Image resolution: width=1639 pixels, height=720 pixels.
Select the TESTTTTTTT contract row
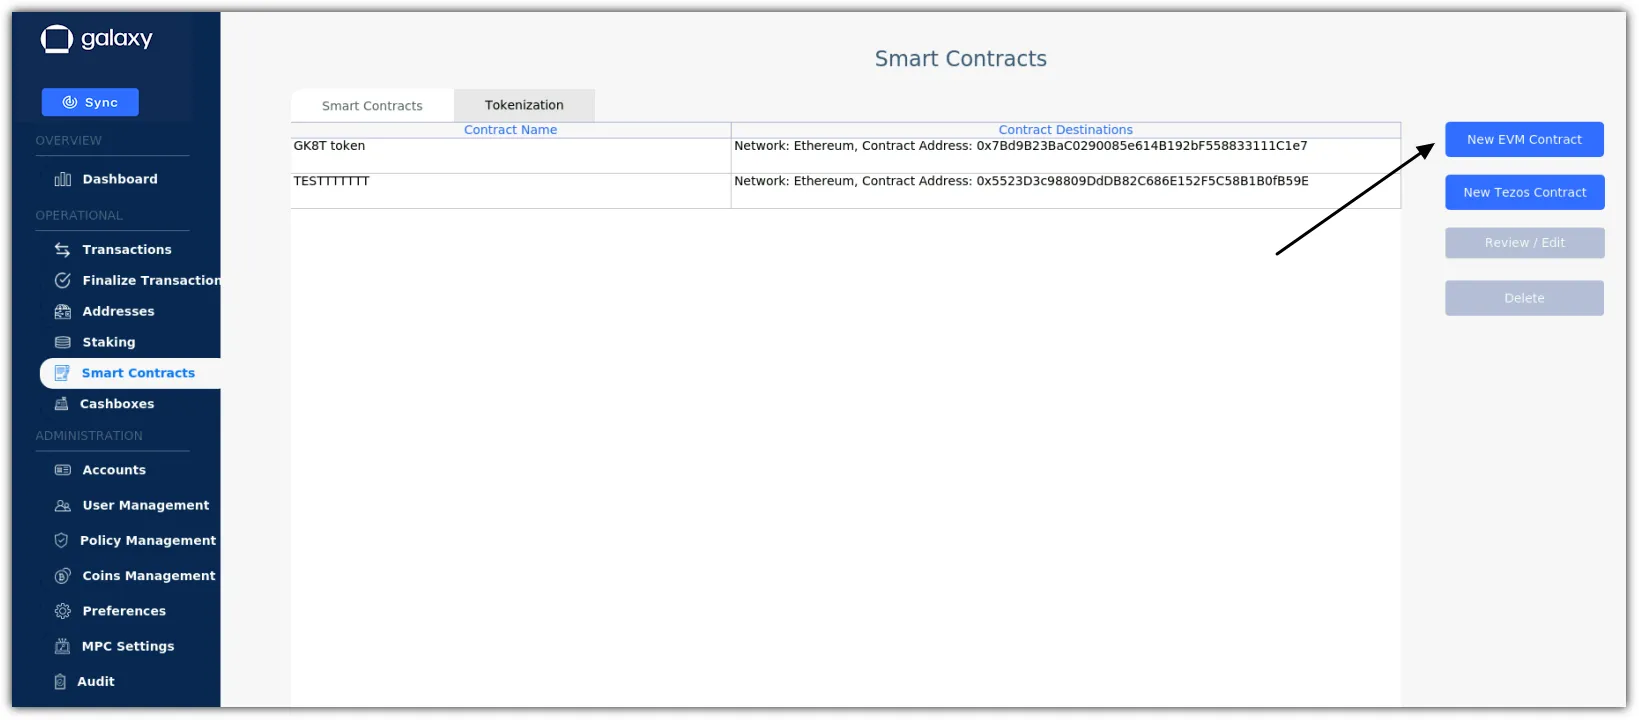846,191
